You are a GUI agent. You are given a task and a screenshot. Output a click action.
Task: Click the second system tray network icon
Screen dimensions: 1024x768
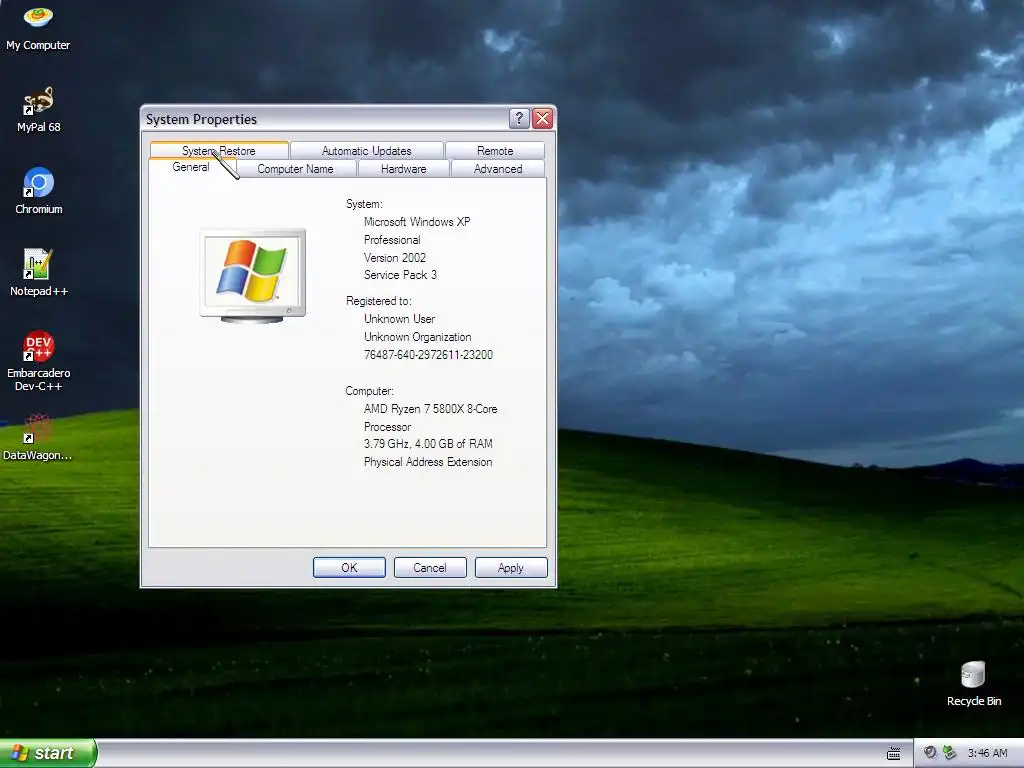click(x=950, y=752)
